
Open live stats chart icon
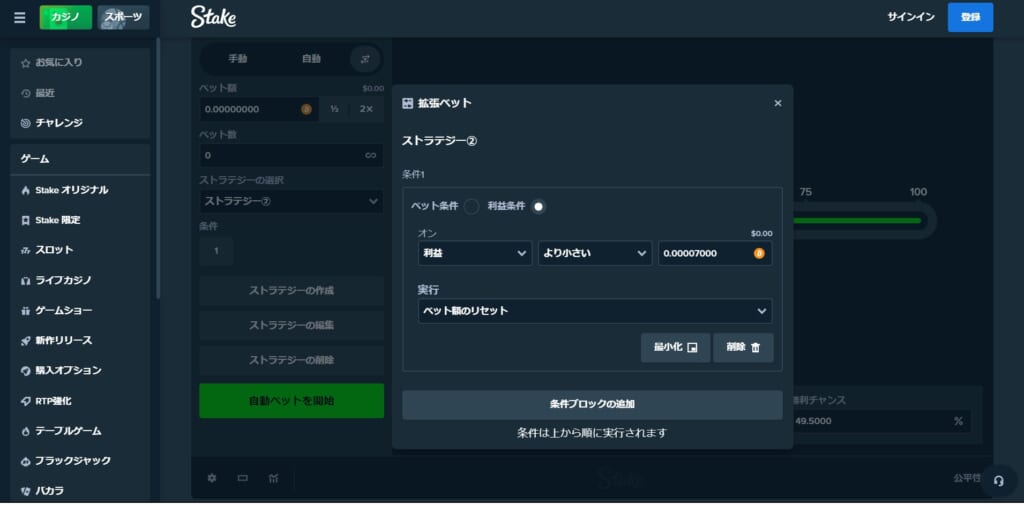tap(274, 478)
